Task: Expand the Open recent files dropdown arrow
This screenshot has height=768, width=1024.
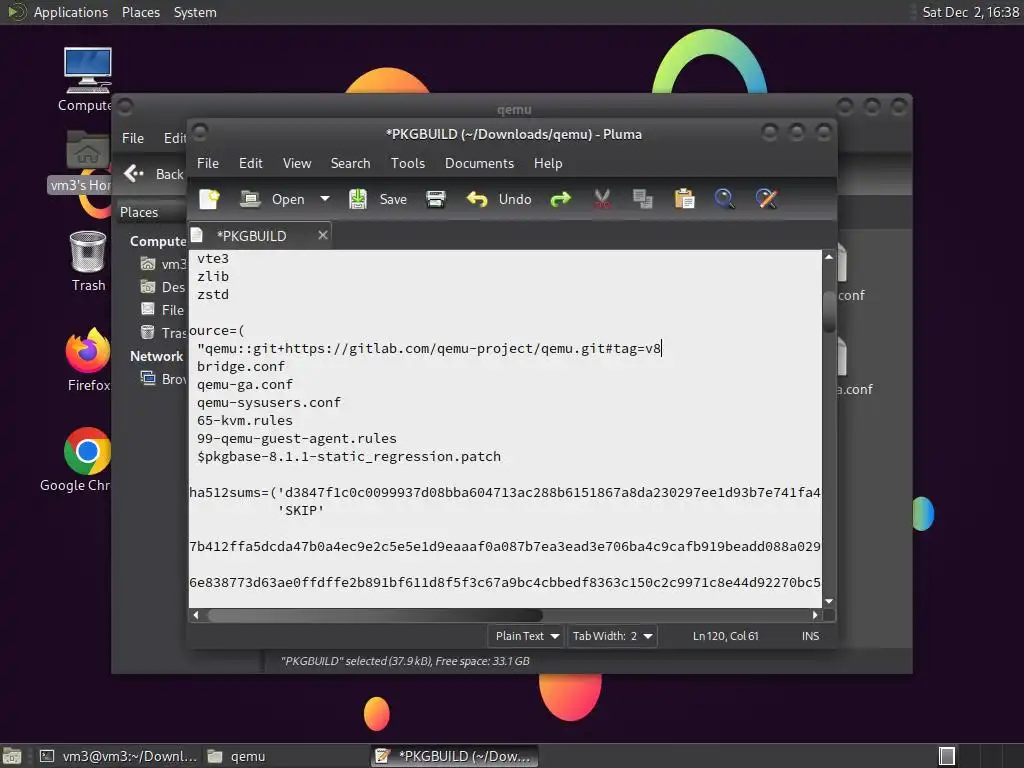Action: click(x=325, y=199)
